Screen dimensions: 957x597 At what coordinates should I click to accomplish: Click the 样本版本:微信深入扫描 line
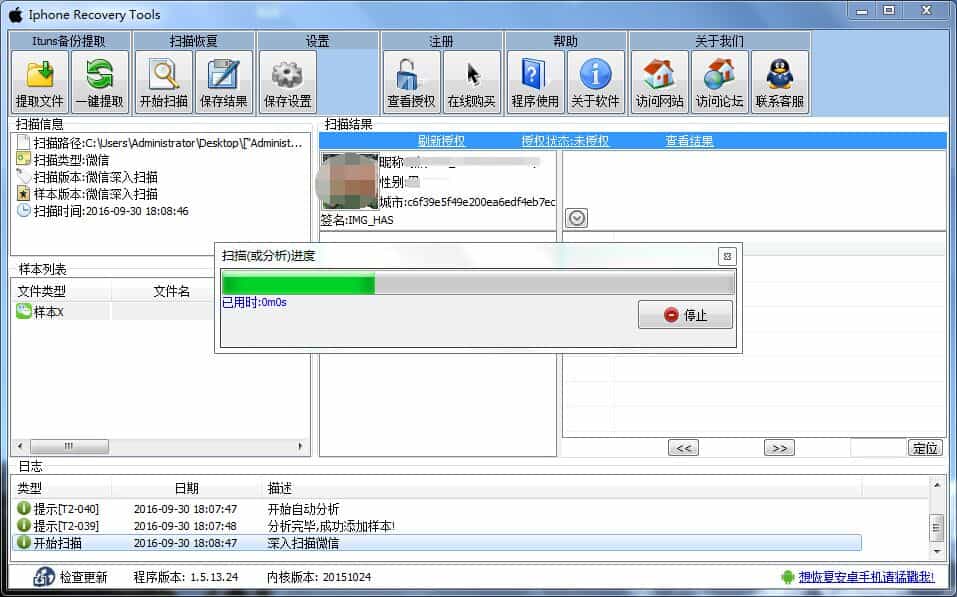[x=87, y=194]
